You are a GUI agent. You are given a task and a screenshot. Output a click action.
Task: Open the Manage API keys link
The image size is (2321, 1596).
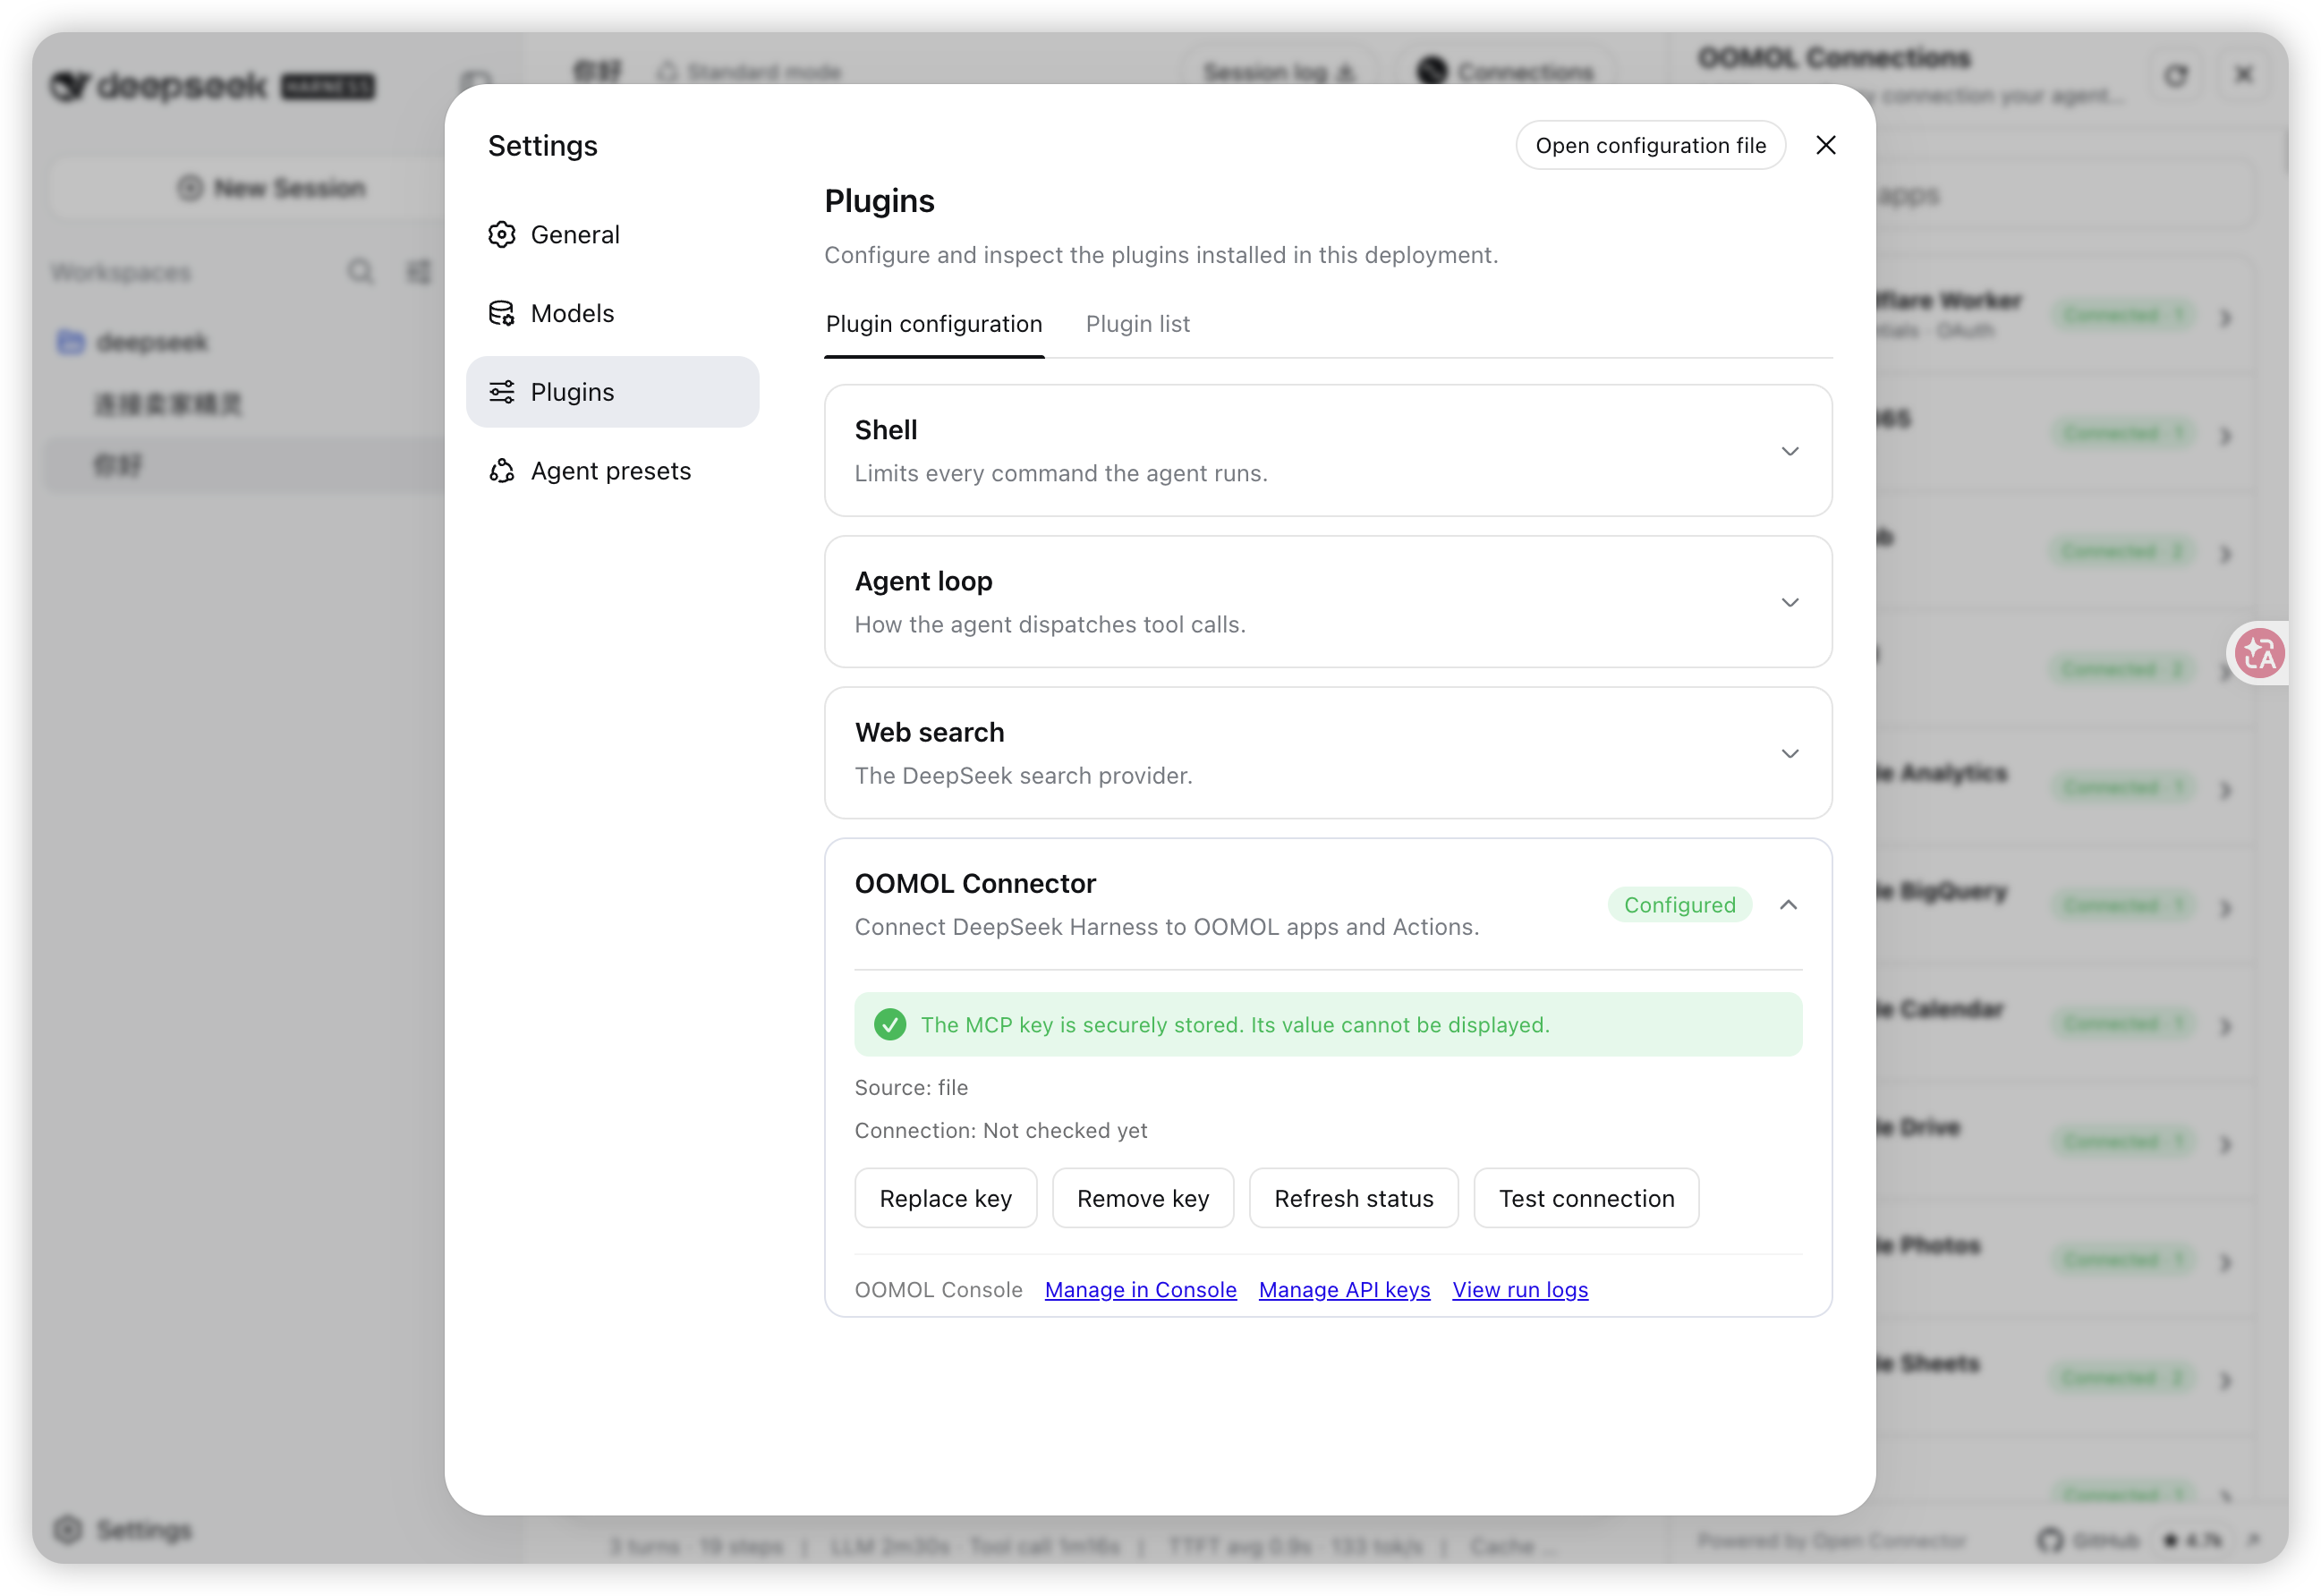(1344, 1289)
